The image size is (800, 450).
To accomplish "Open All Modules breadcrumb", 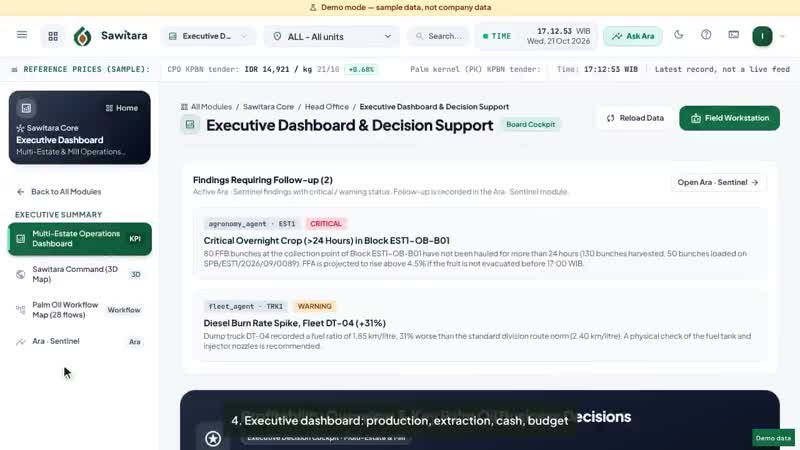I will tap(207, 107).
